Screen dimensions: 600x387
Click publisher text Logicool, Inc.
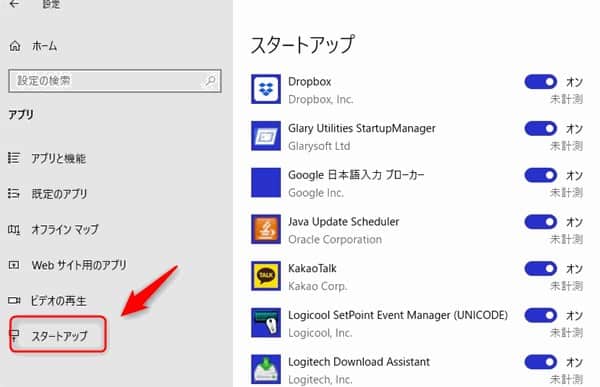[x=320, y=333]
